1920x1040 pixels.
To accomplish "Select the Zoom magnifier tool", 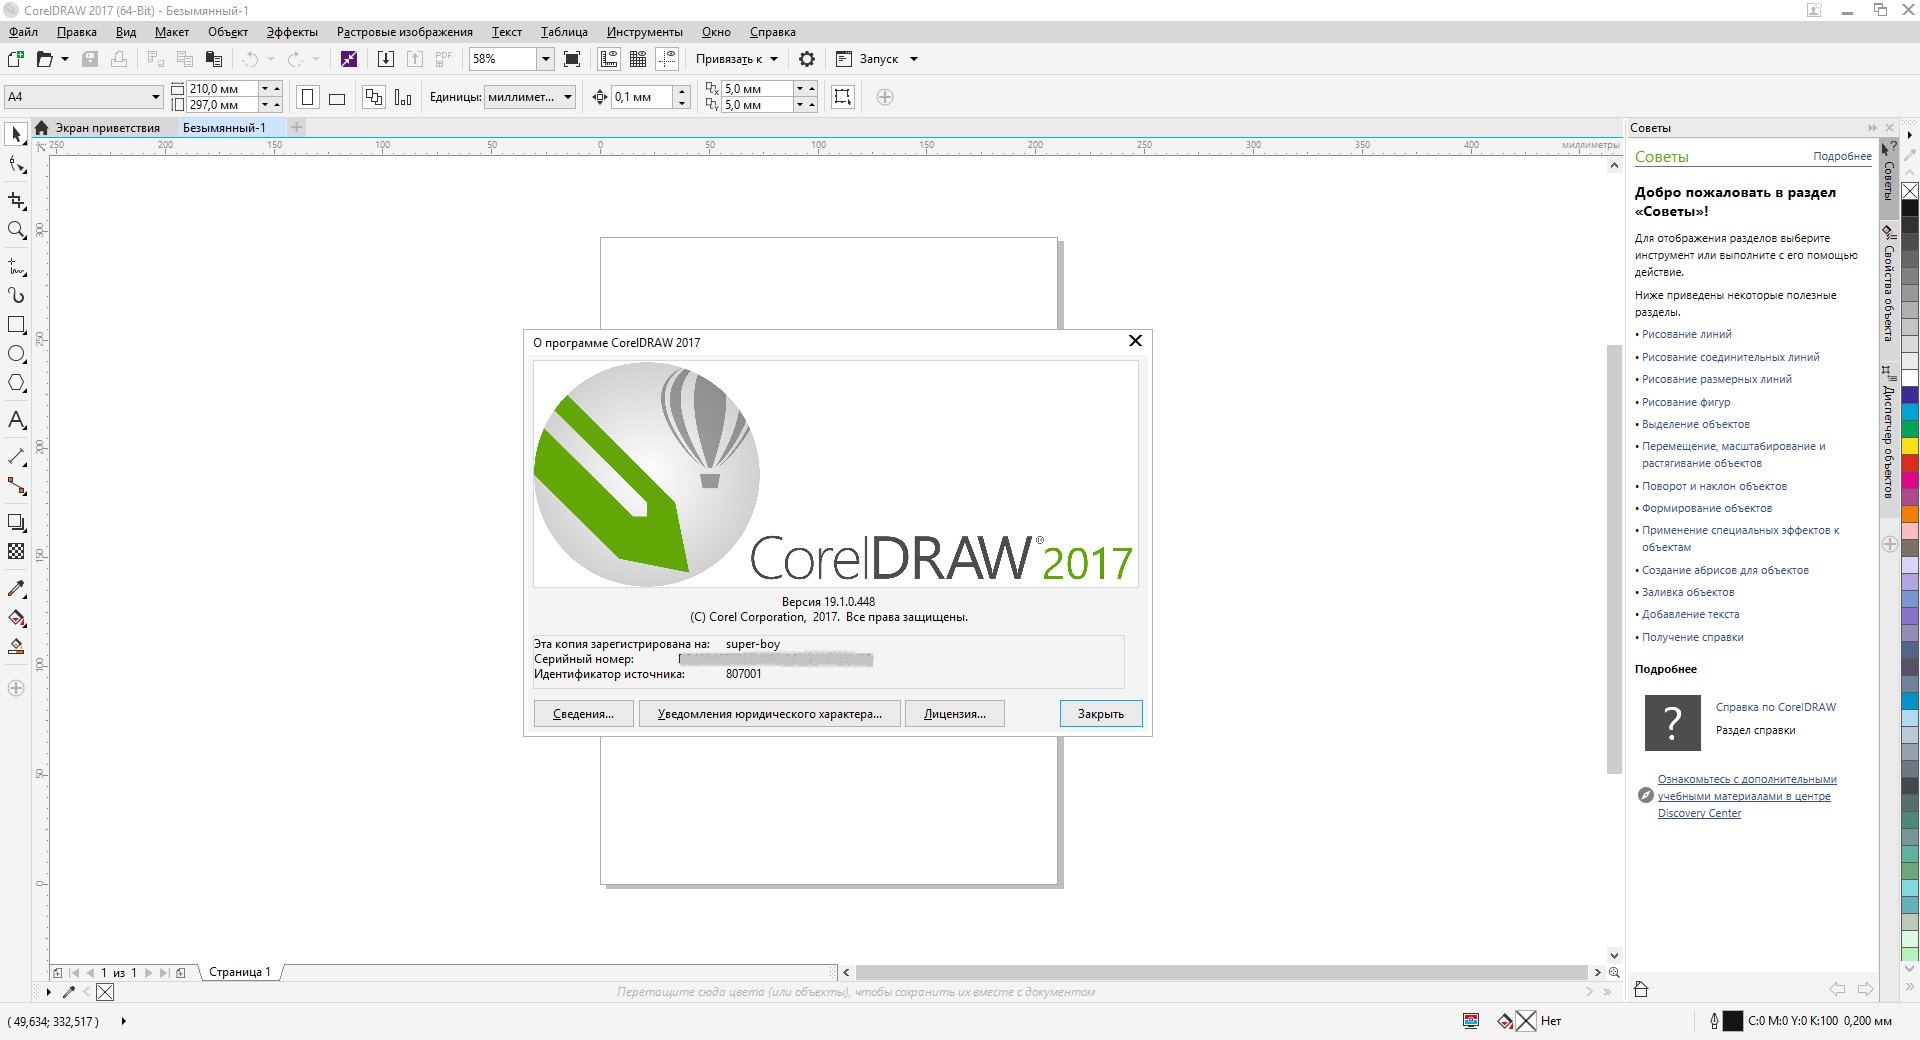I will pyautogui.click(x=16, y=231).
